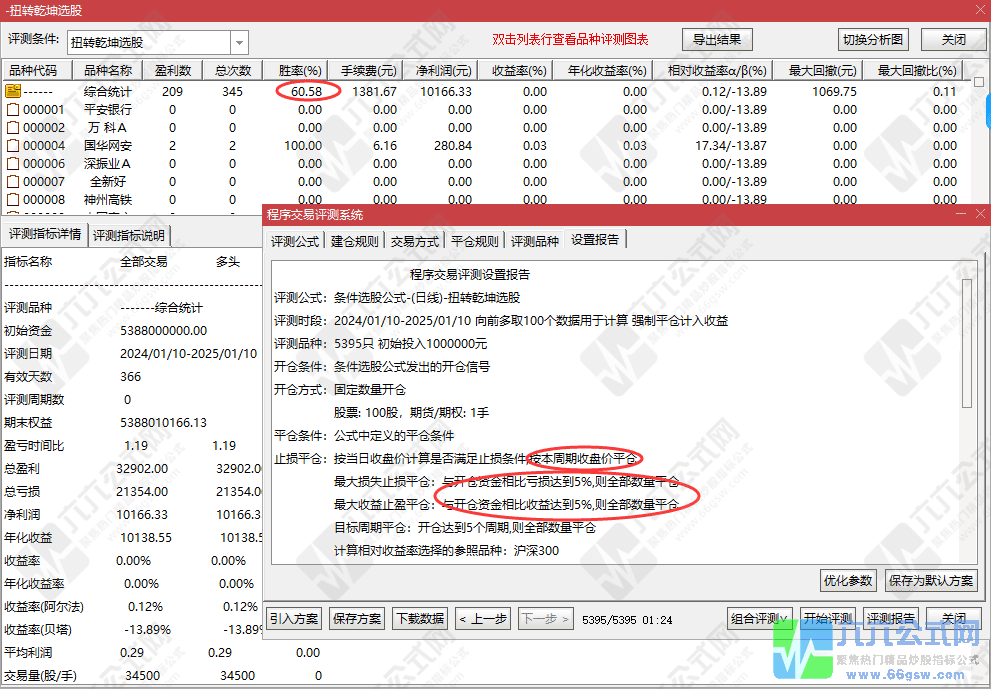Image resolution: width=991 pixels, height=689 pixels.
Task: Click the document icon beside 000004 国华网安
Action: click(x=12, y=145)
